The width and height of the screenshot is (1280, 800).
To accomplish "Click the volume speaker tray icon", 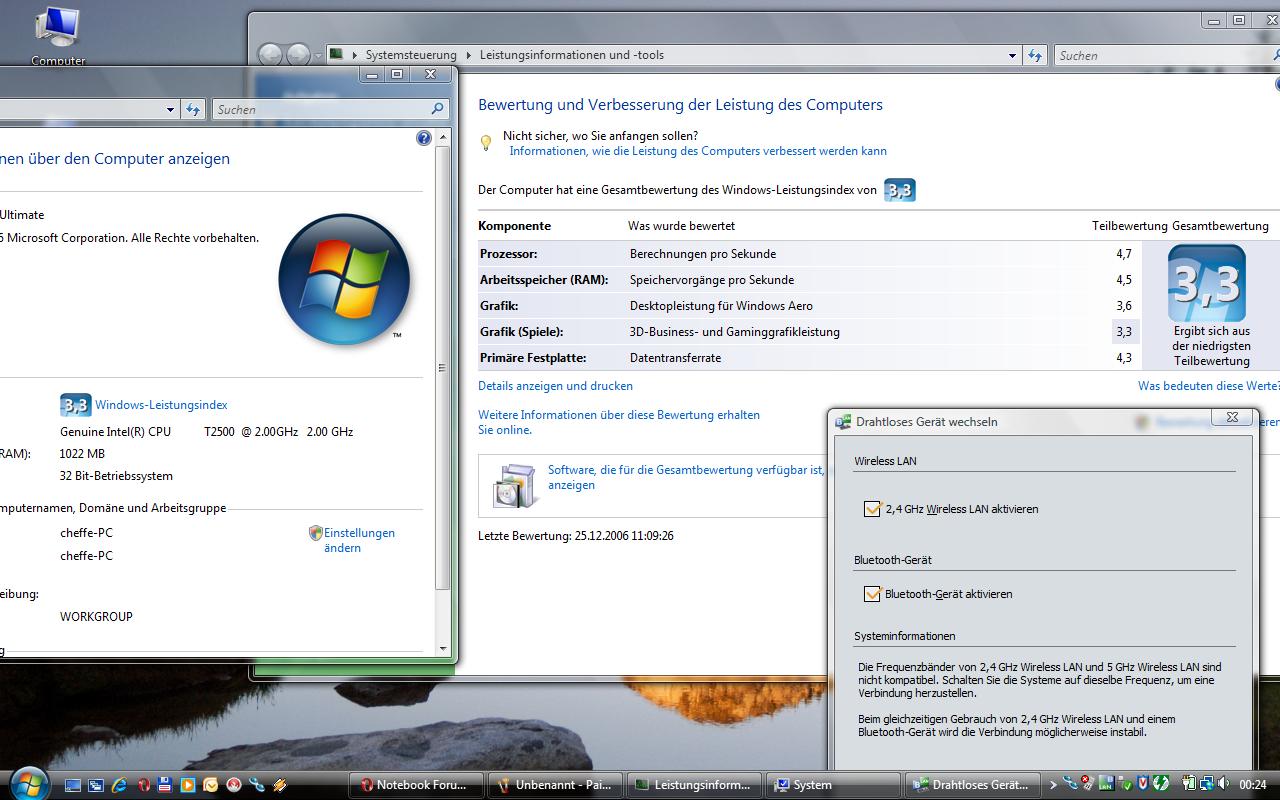I will 1223,784.
